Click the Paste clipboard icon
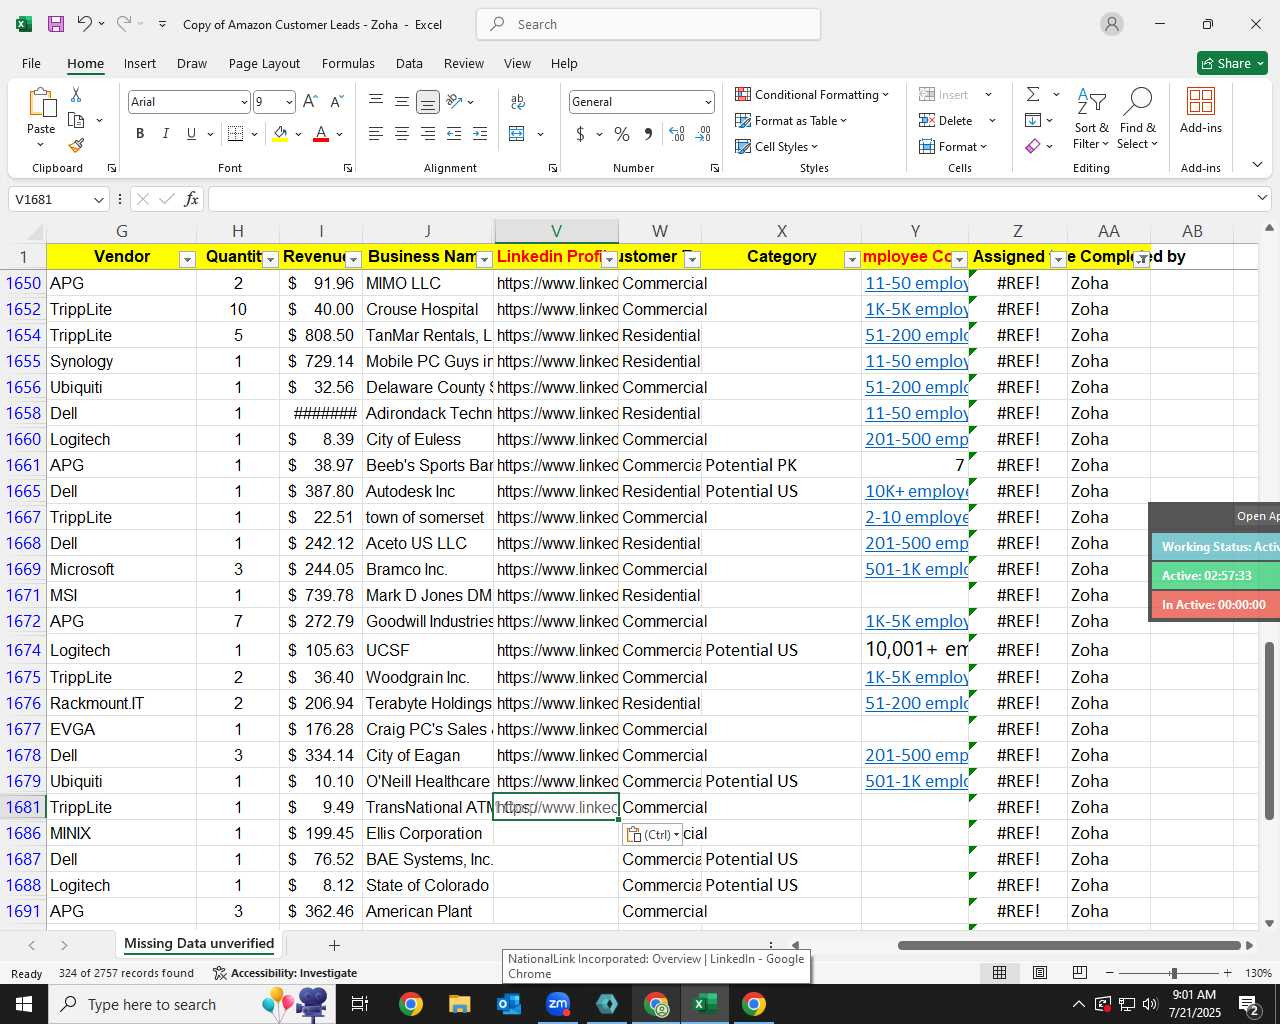Viewport: 1280px width, 1024px height. pos(41,103)
